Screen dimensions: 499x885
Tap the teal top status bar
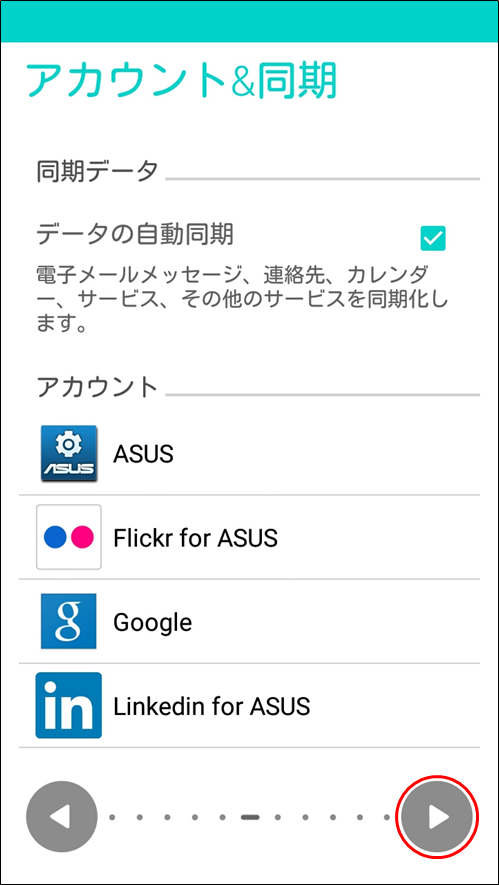pos(250,21)
